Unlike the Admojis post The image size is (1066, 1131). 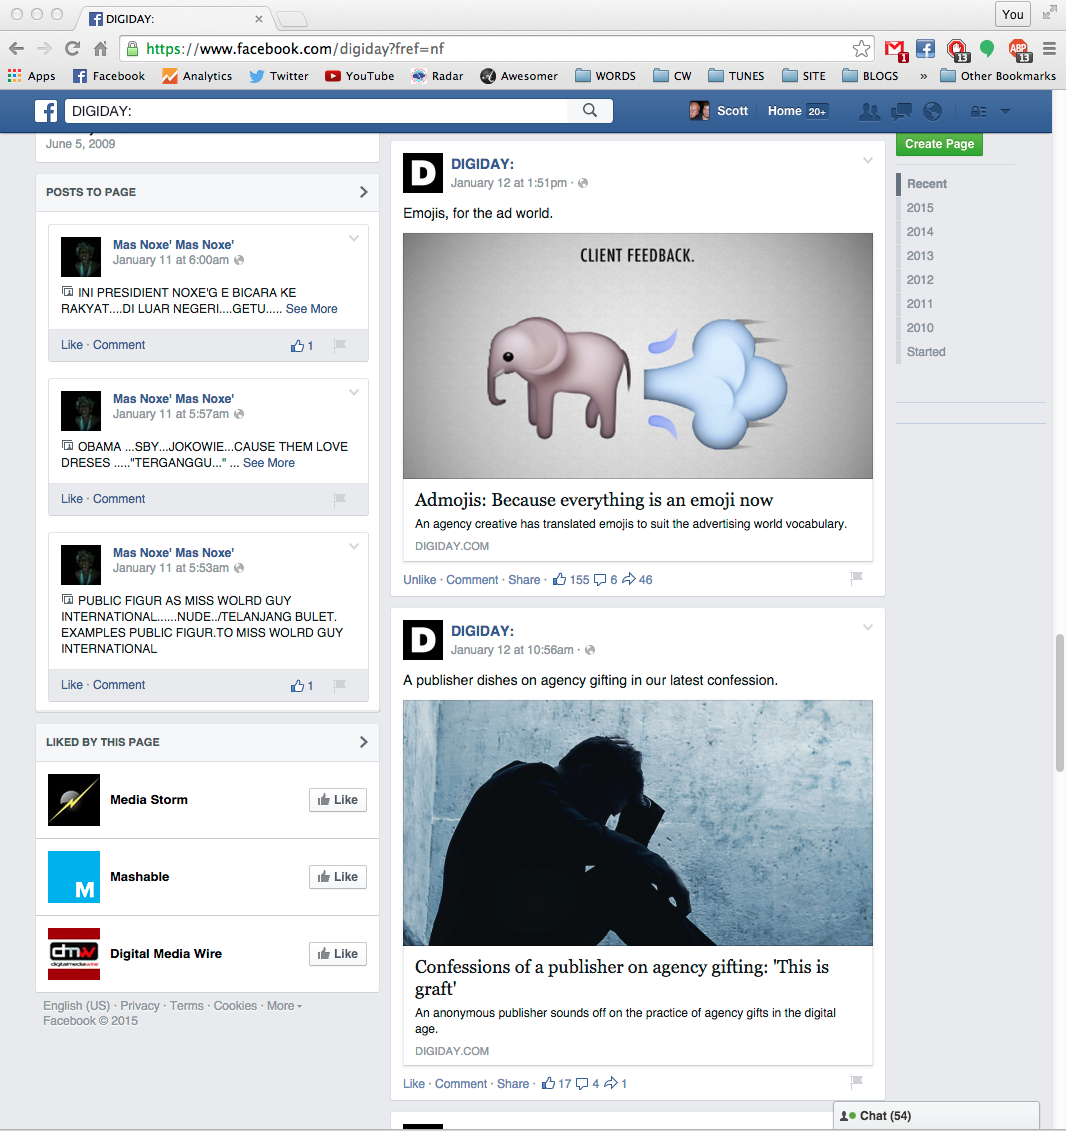point(420,580)
